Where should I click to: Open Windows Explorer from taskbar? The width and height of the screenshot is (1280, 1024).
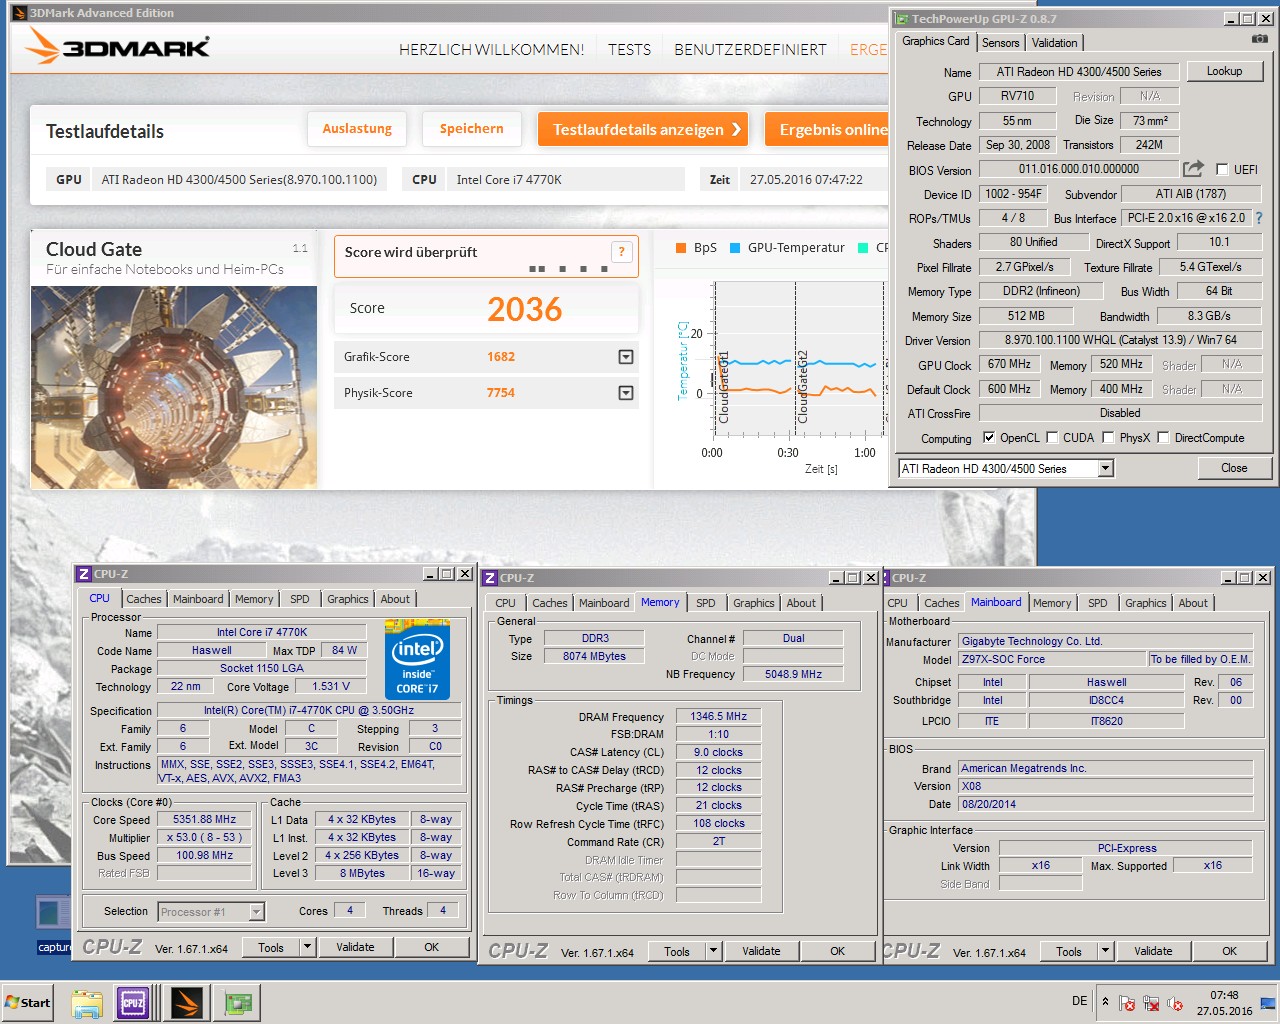tap(87, 1002)
